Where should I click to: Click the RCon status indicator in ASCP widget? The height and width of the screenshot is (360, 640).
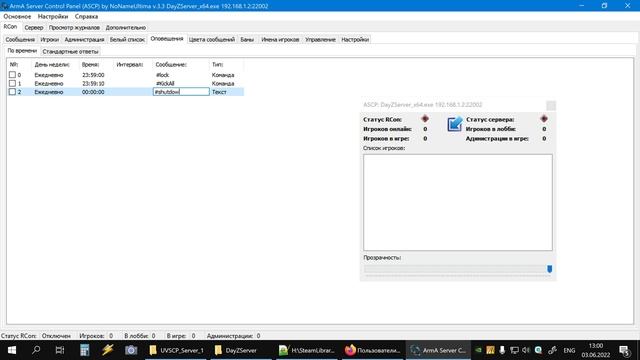point(425,119)
